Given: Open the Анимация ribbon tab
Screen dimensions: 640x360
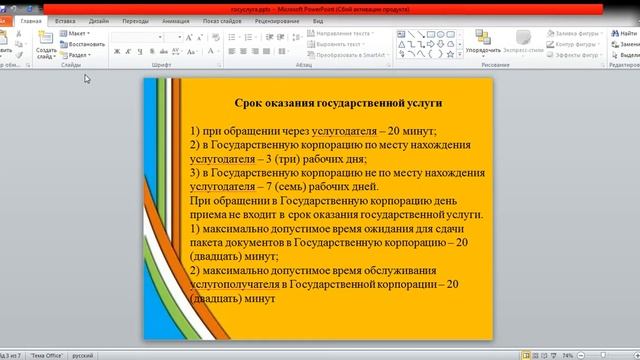Looking at the screenshot, I should 176,21.
